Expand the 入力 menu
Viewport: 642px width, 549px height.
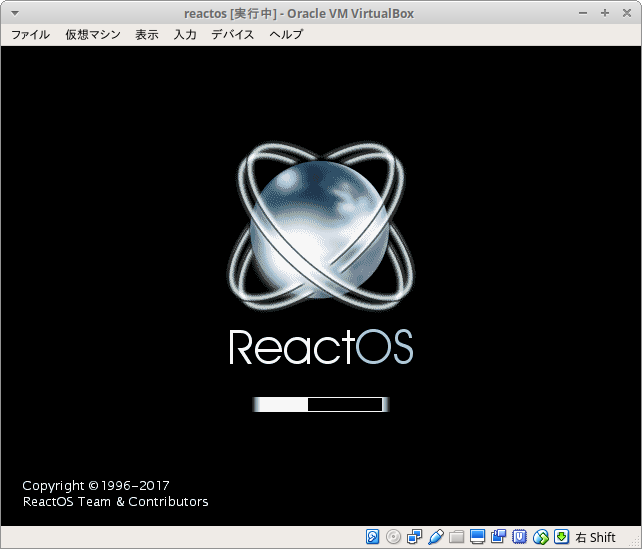click(185, 34)
